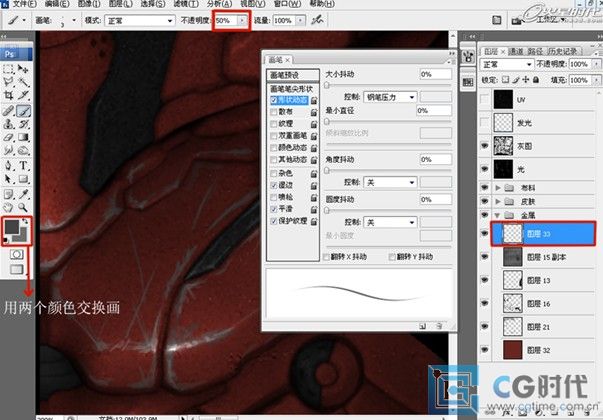Select the Hand tool
The width and height of the screenshot is (603, 420).
8,207
